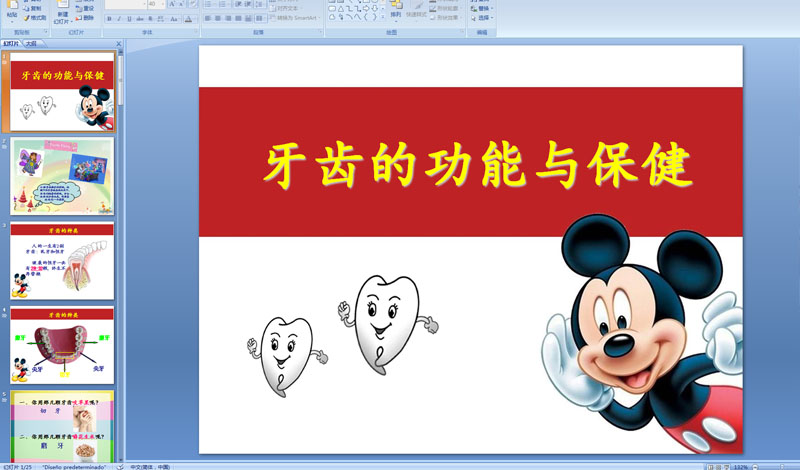Viewport: 800px width, 470px height.
Task: Switch to the Outline (大纲) tab
Action: [x=31, y=44]
